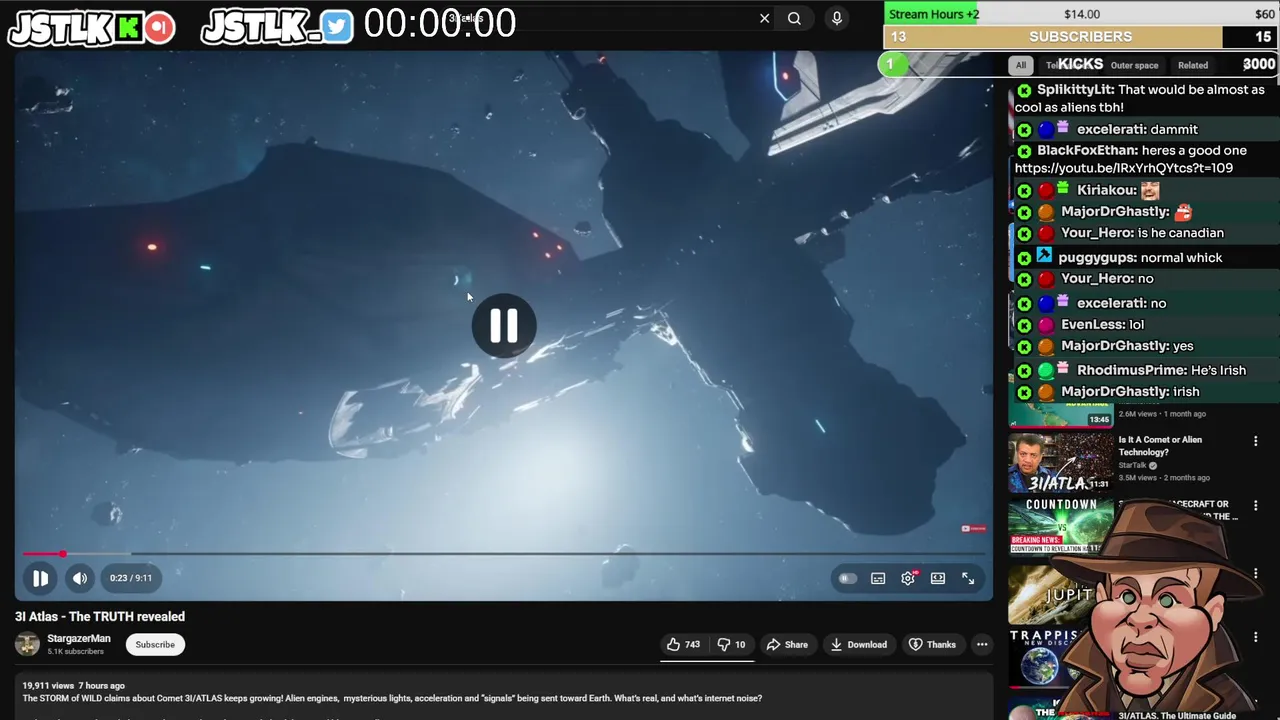
Task: Open the StargazerMan channel avatar
Action: (x=28, y=644)
